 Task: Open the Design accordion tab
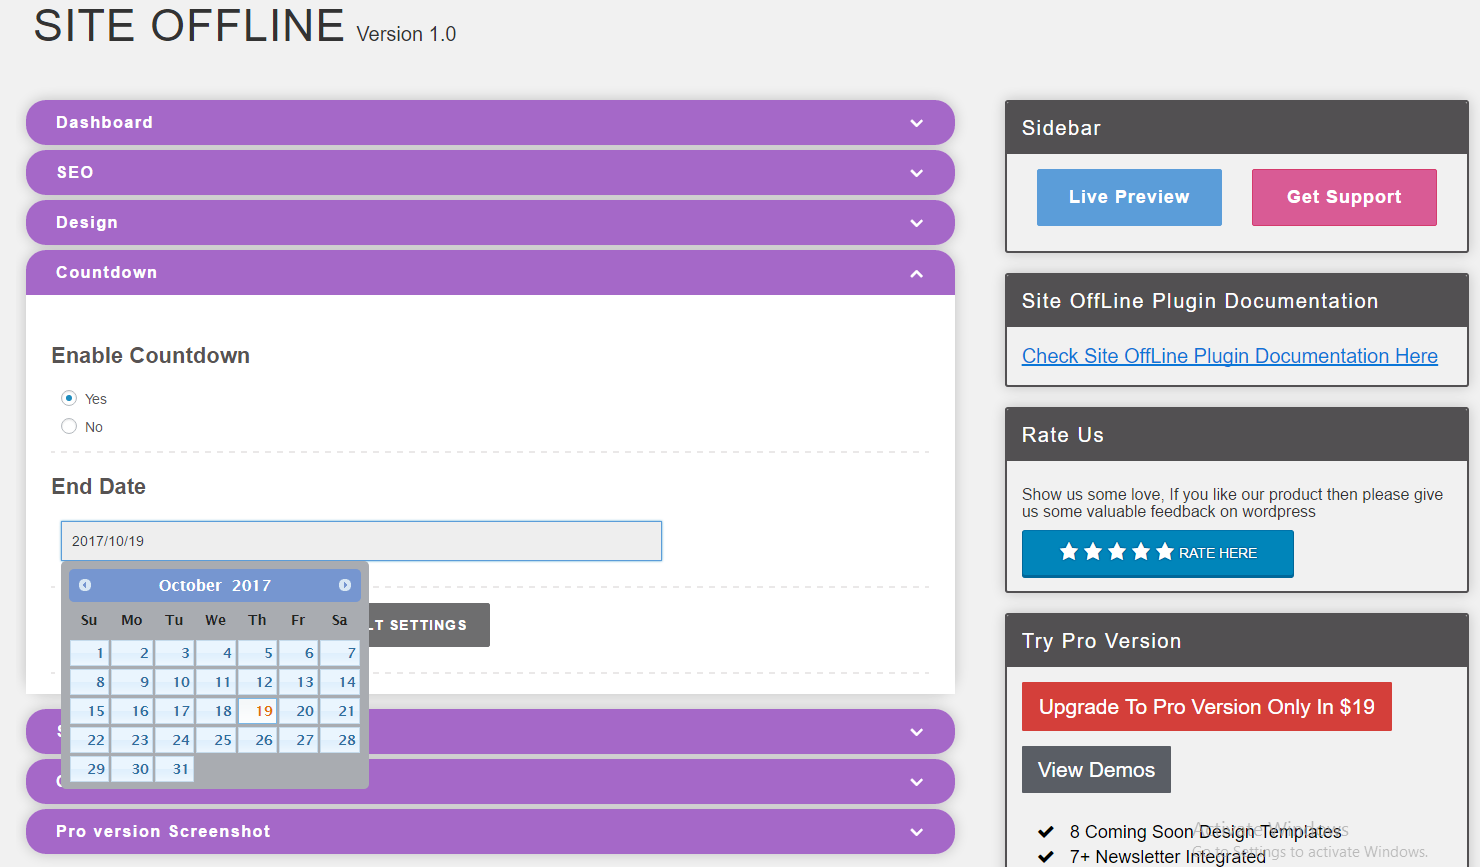pyautogui.click(x=490, y=222)
